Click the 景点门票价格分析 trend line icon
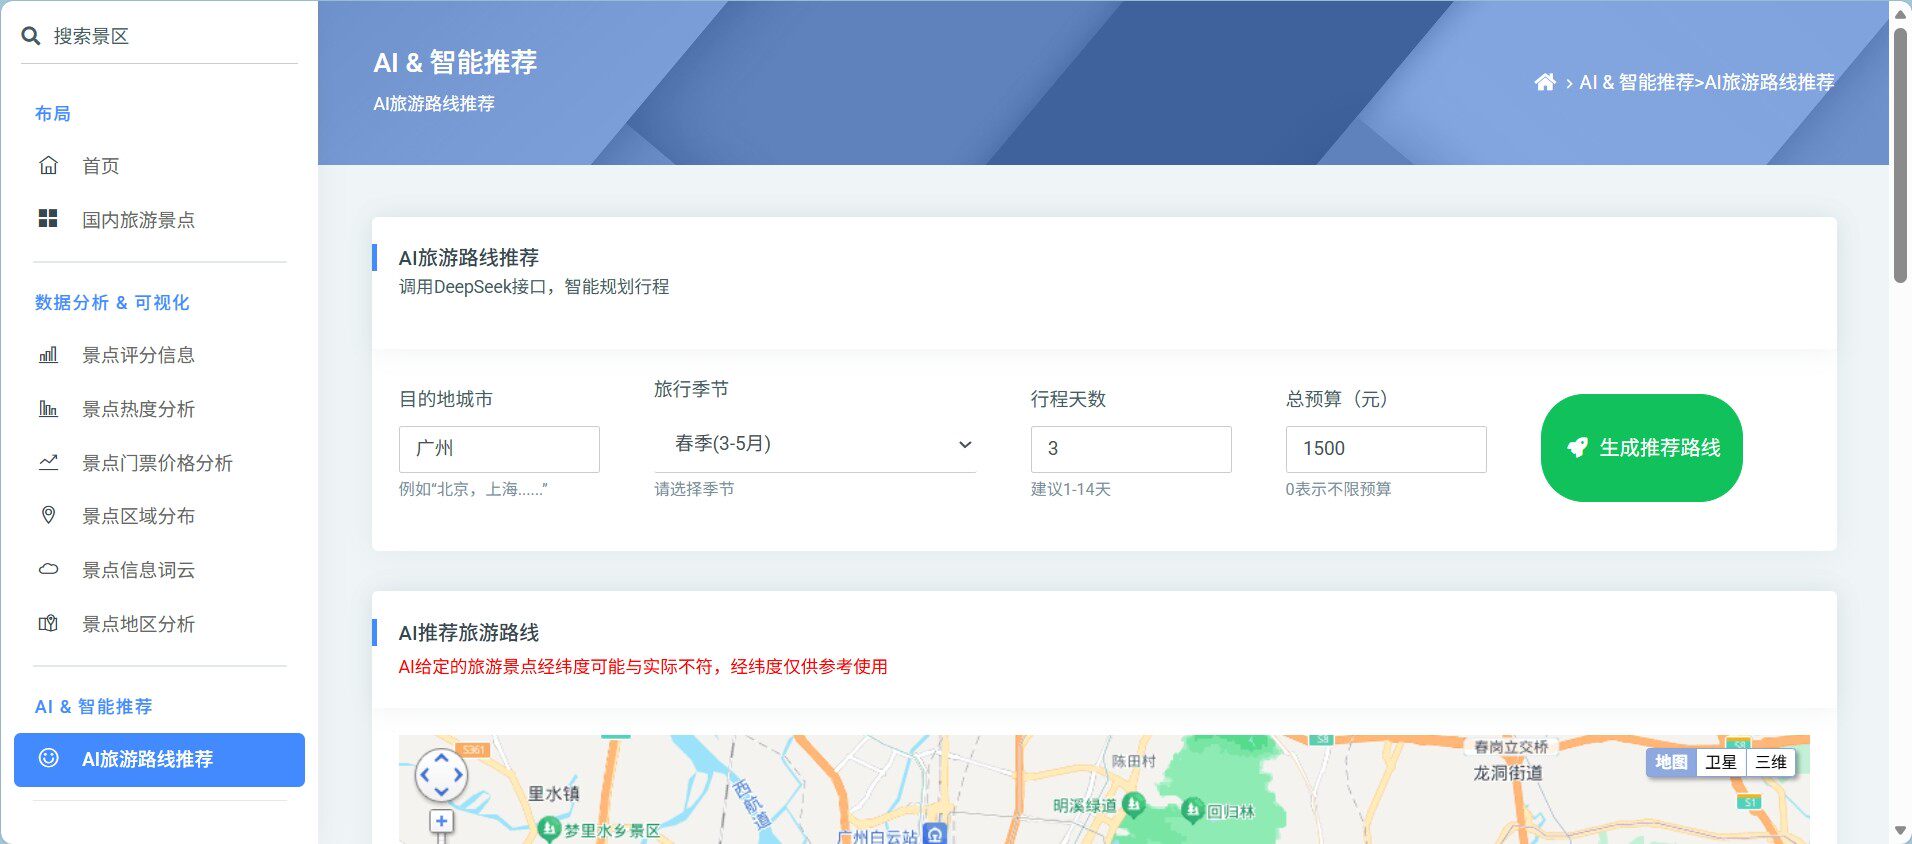The width and height of the screenshot is (1912, 844). click(x=48, y=462)
